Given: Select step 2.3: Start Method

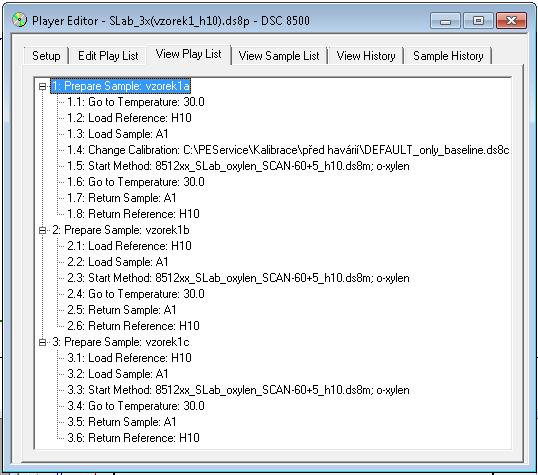Looking at the screenshot, I should pyautogui.click(x=238, y=278).
